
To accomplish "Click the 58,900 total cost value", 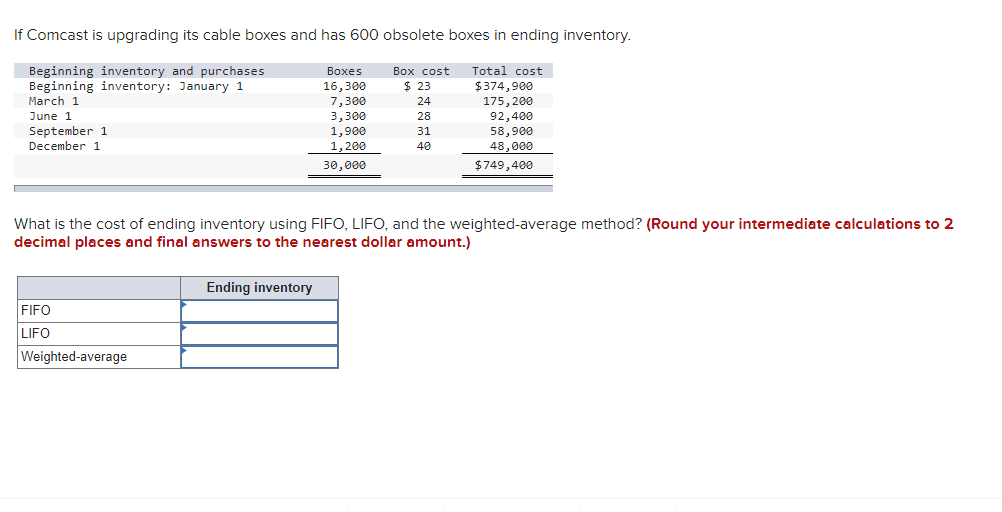I will coord(511,131).
